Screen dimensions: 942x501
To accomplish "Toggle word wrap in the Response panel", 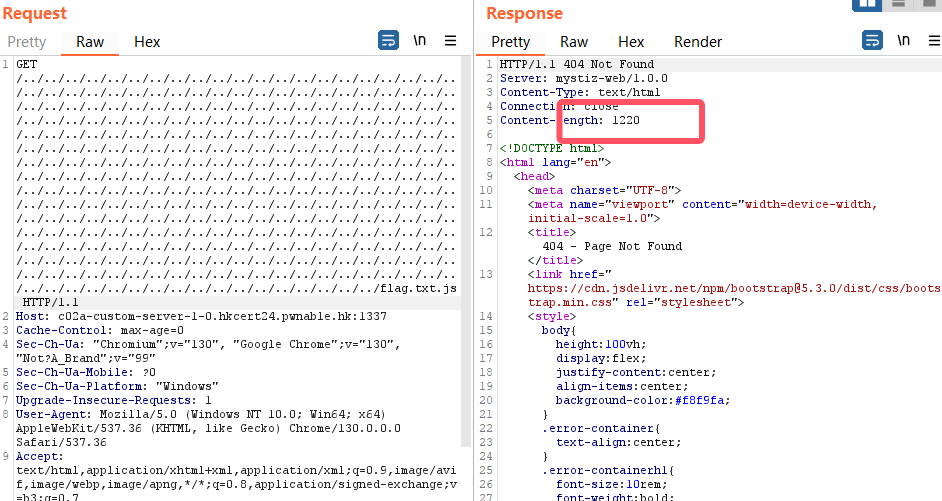I will 872,41.
